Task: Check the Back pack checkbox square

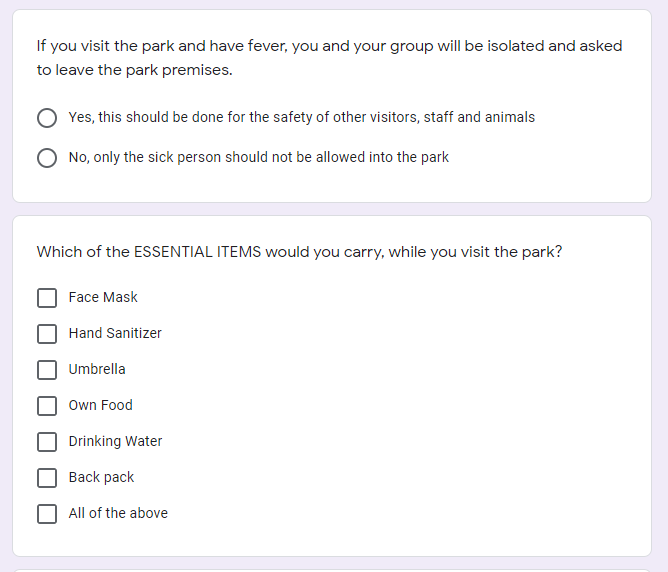Action: (47, 478)
